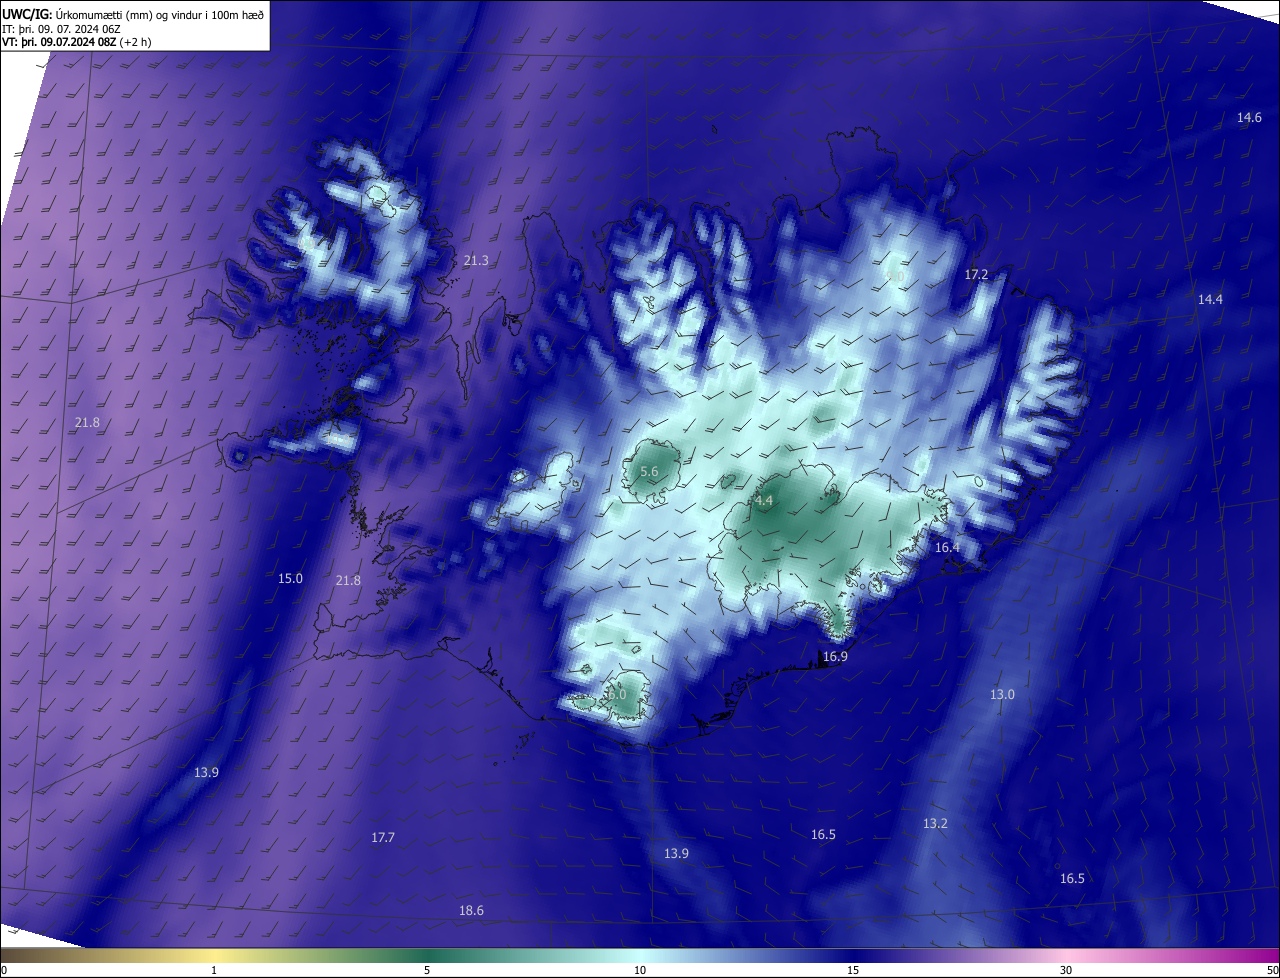
Task: Click the 18.6 value label
Action: [x=471, y=911]
